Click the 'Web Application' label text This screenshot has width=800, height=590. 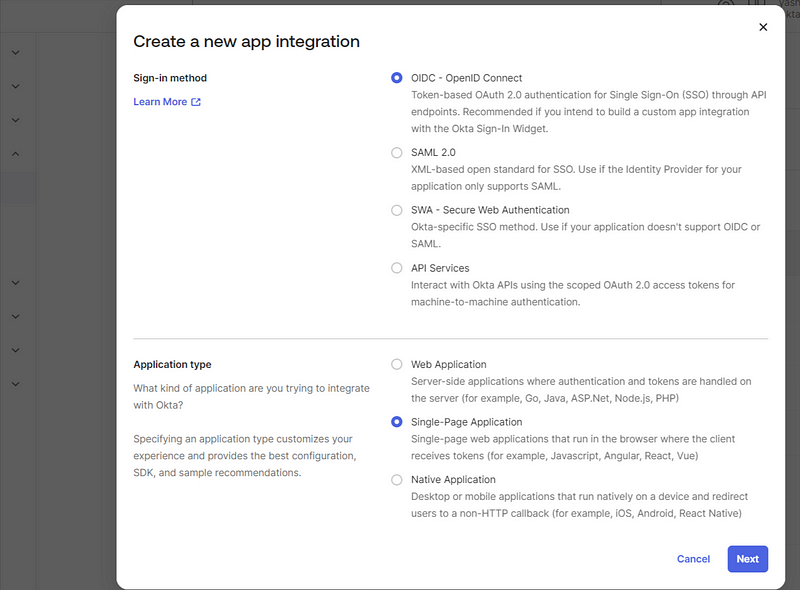[x=449, y=364]
